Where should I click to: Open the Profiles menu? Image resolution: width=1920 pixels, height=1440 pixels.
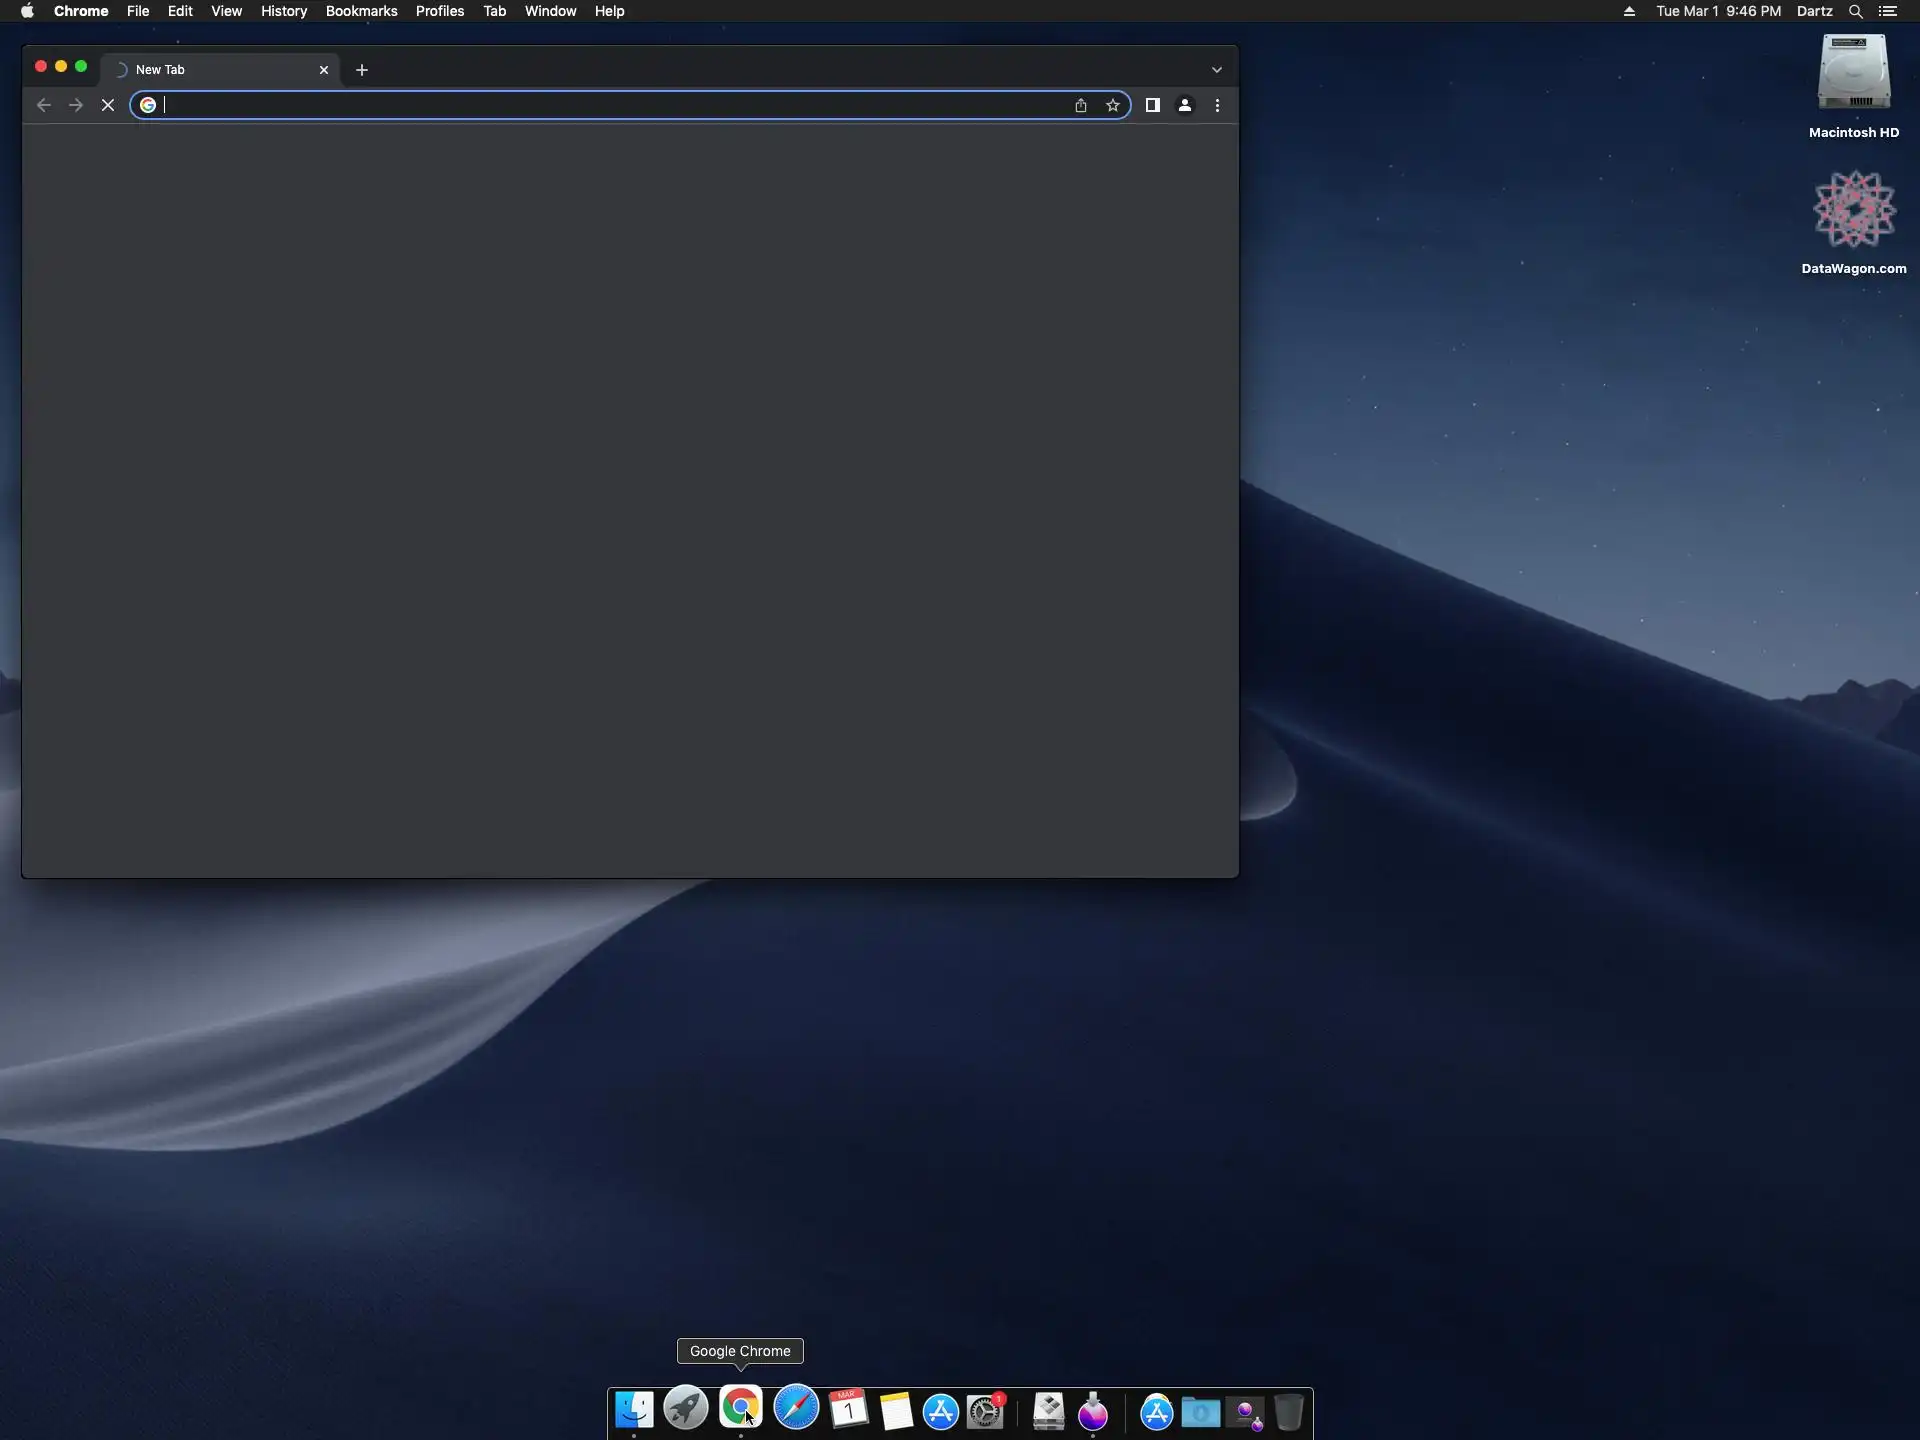(x=439, y=11)
